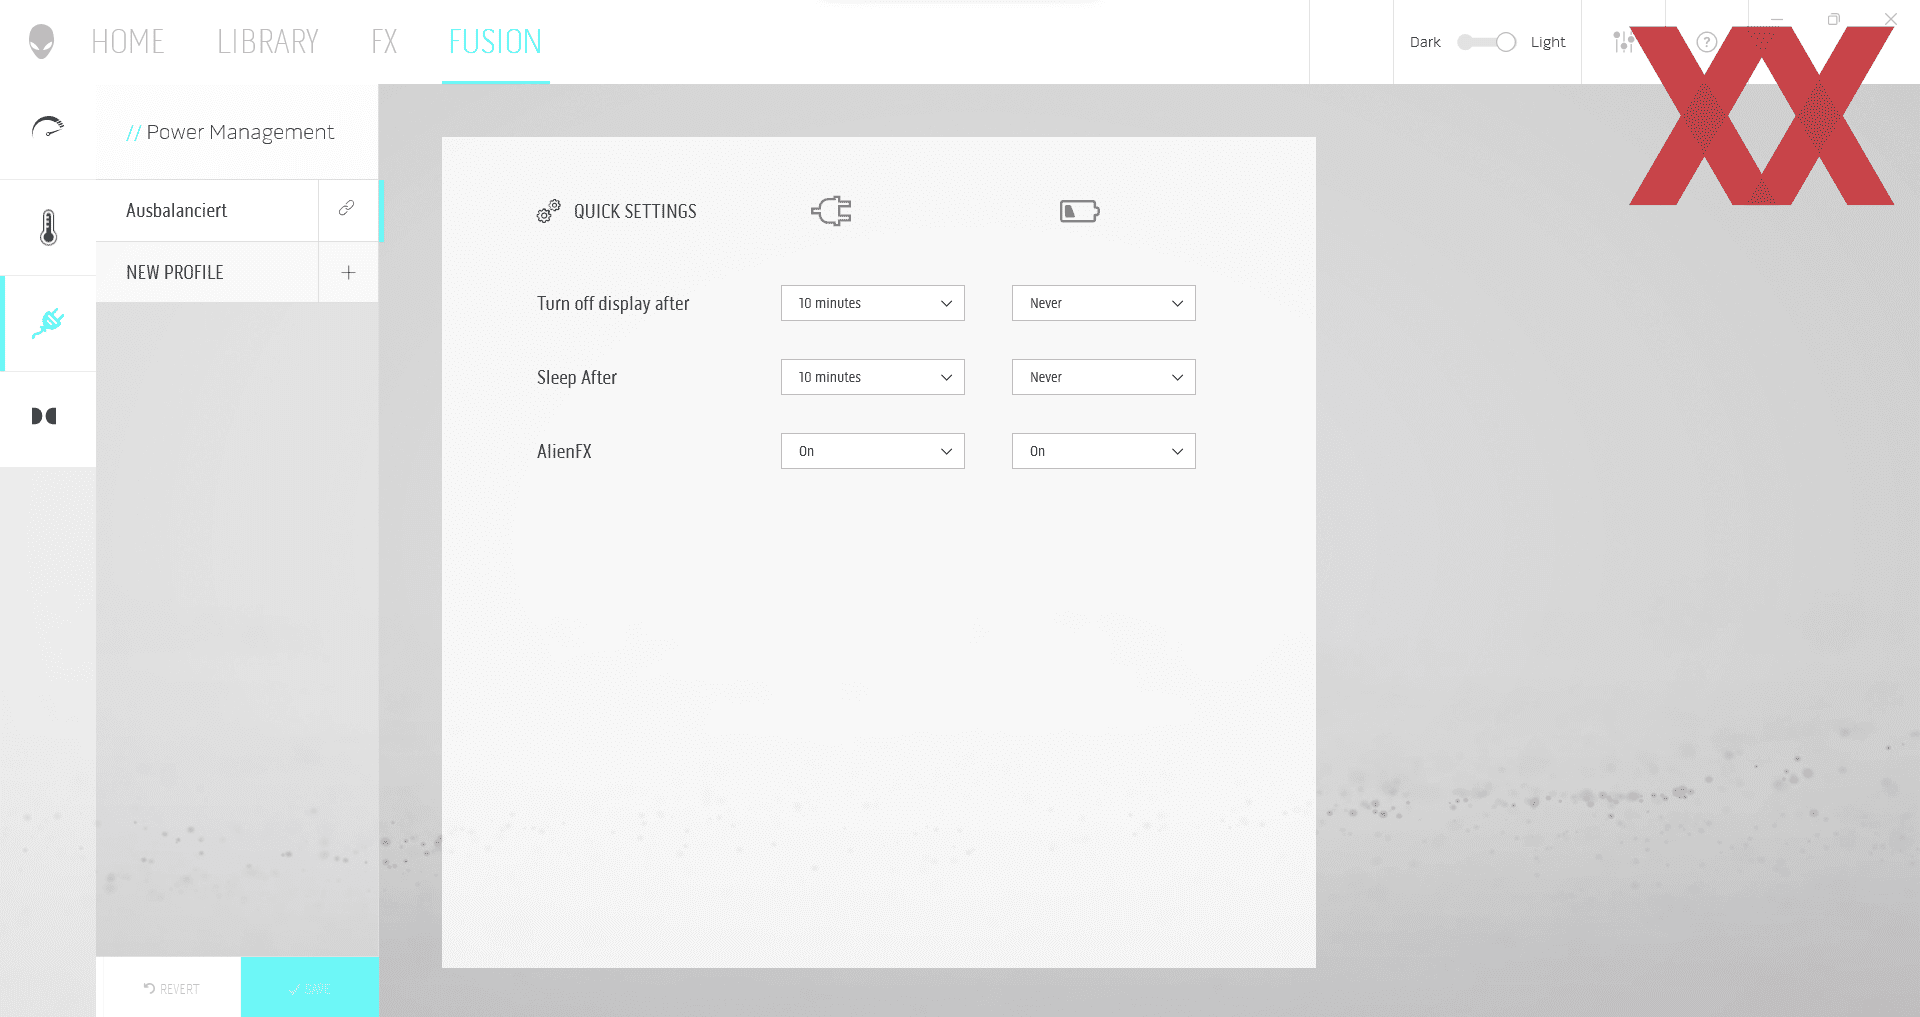This screenshot has width=1920, height=1017.
Task: Open the HOME tab
Action: (x=127, y=42)
